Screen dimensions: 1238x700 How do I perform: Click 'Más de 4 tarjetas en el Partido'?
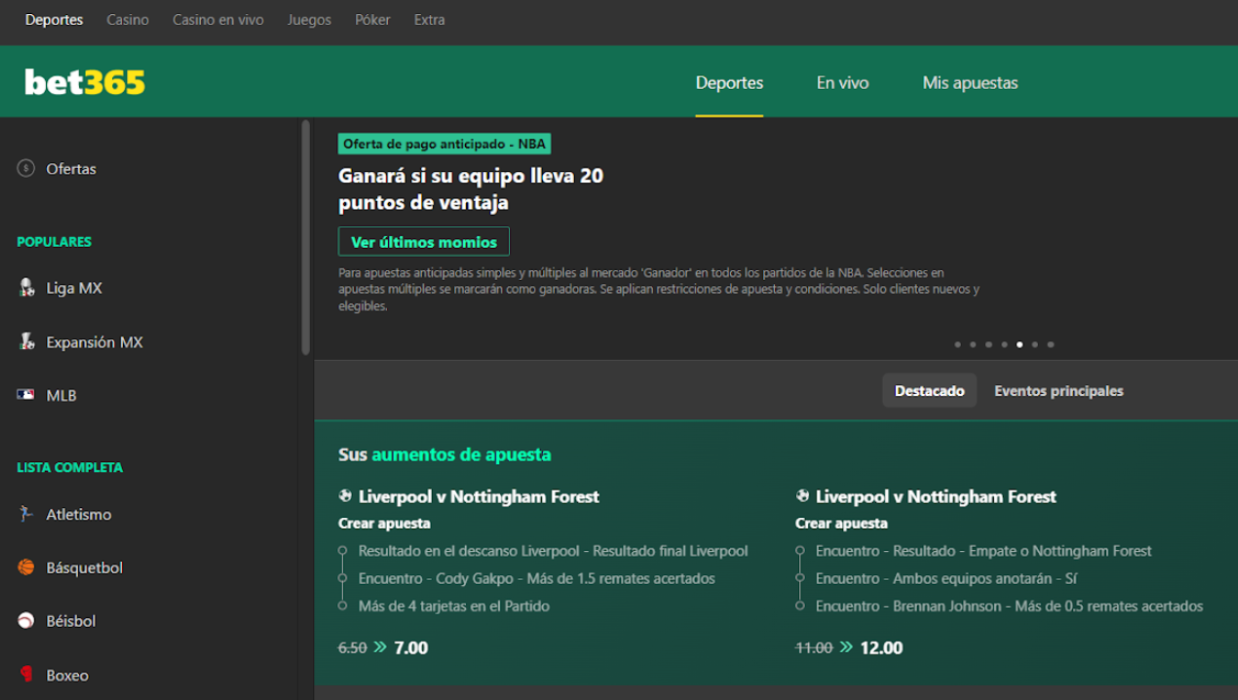(x=454, y=606)
